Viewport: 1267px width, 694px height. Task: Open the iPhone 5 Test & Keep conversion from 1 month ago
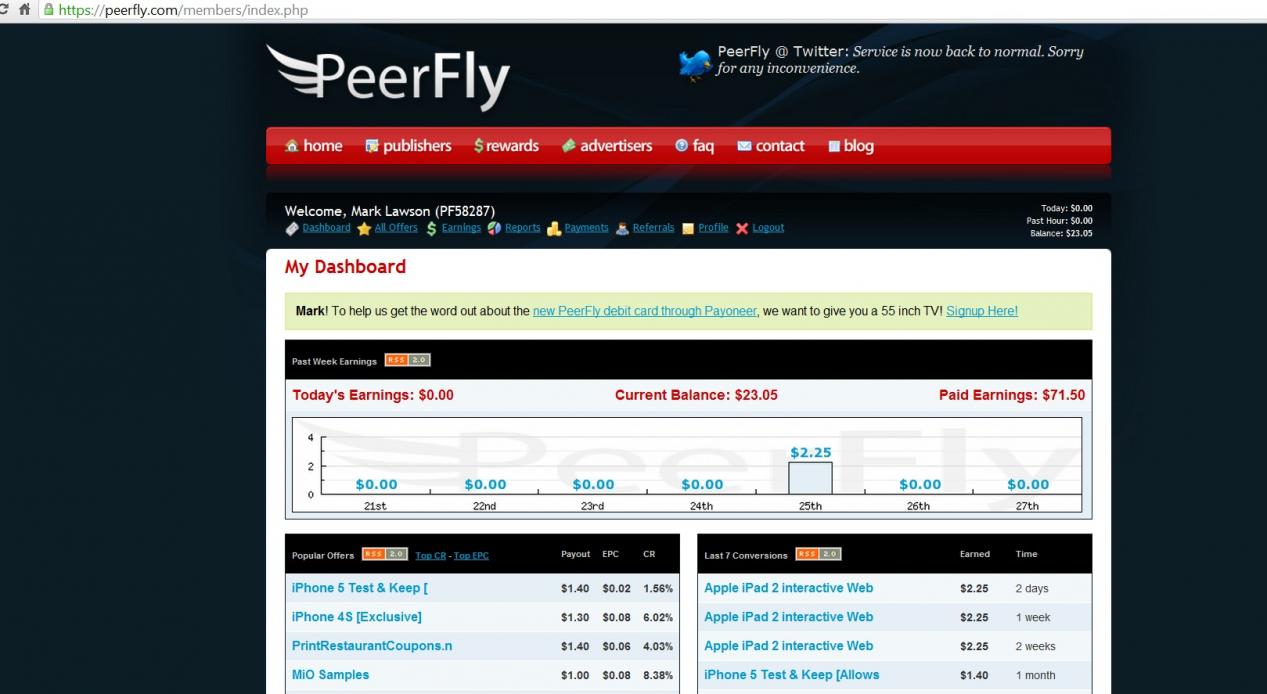[x=792, y=675]
